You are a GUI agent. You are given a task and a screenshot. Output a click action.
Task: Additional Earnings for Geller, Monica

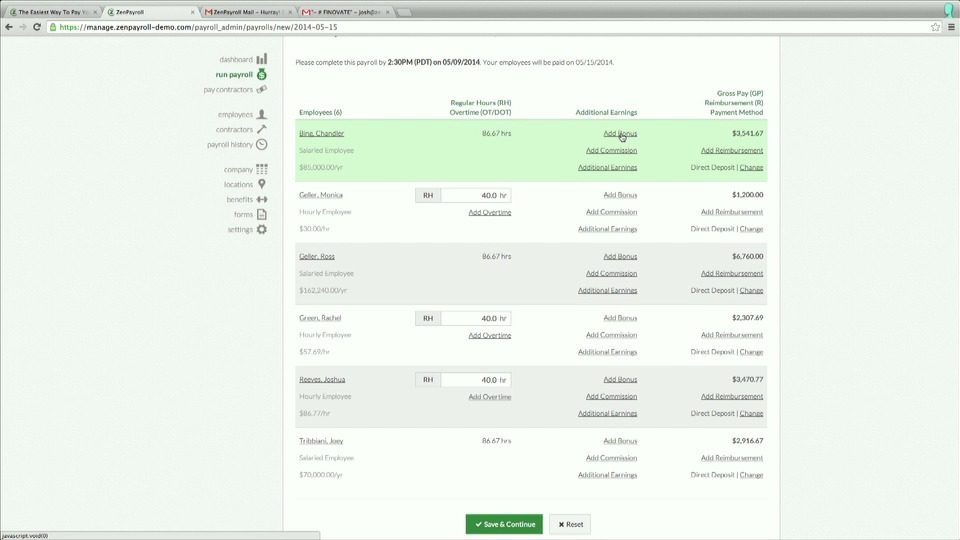click(x=607, y=229)
